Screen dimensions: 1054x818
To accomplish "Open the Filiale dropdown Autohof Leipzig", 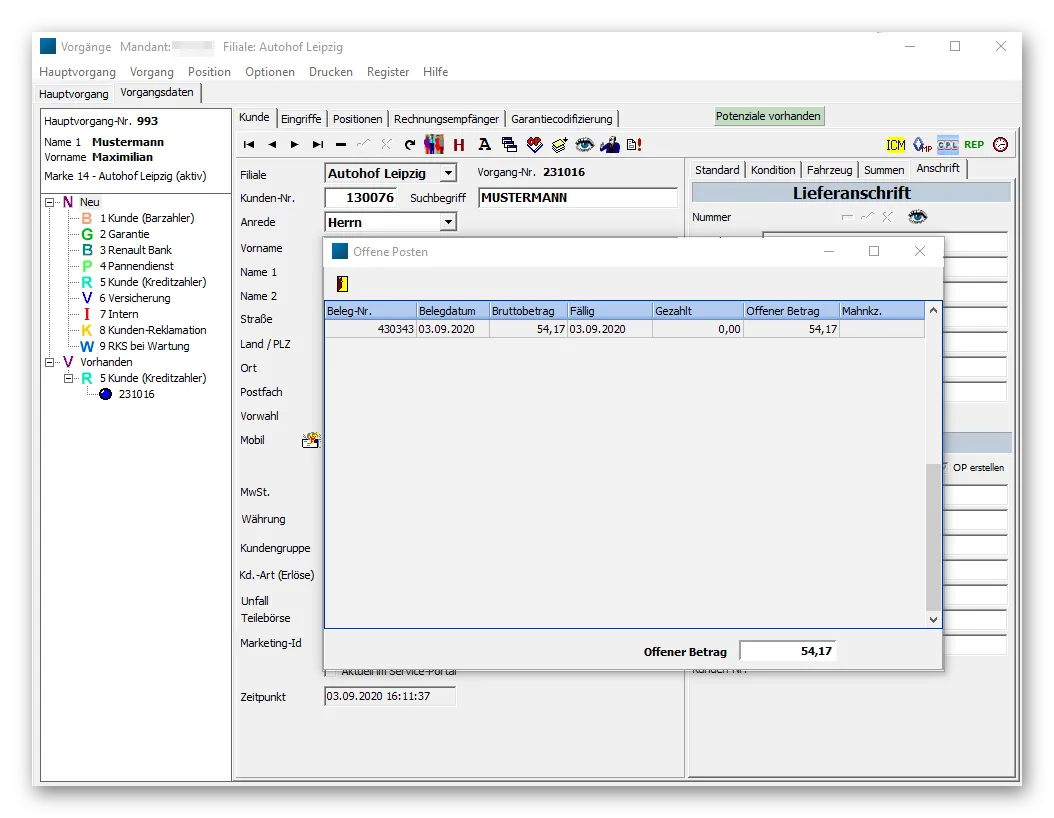I will 448,173.
